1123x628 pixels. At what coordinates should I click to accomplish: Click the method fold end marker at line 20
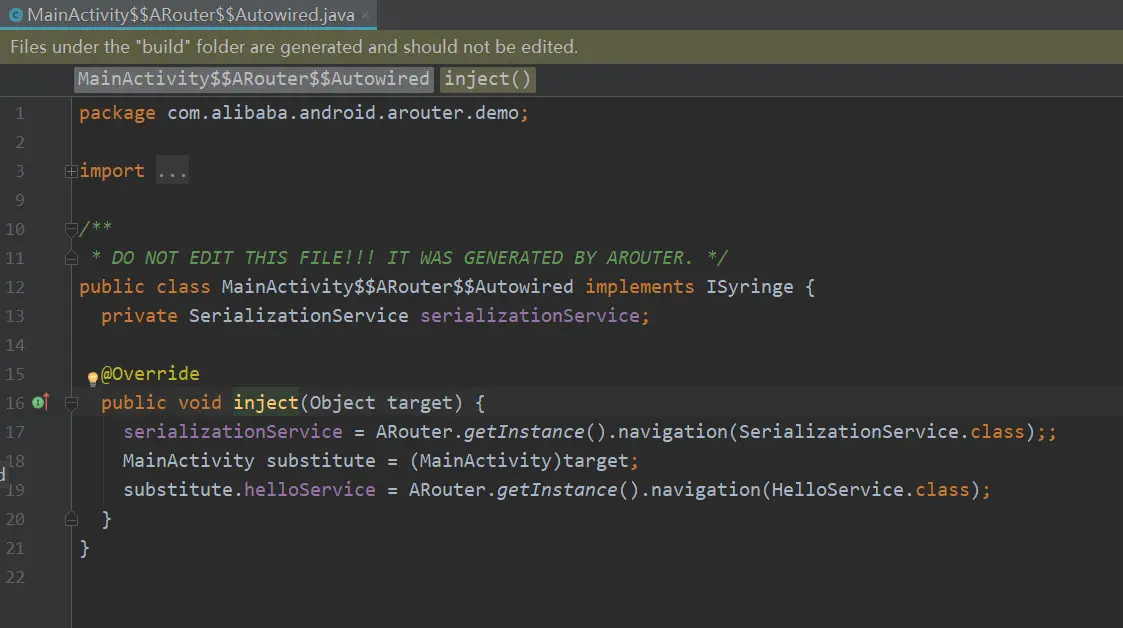[x=71, y=519]
